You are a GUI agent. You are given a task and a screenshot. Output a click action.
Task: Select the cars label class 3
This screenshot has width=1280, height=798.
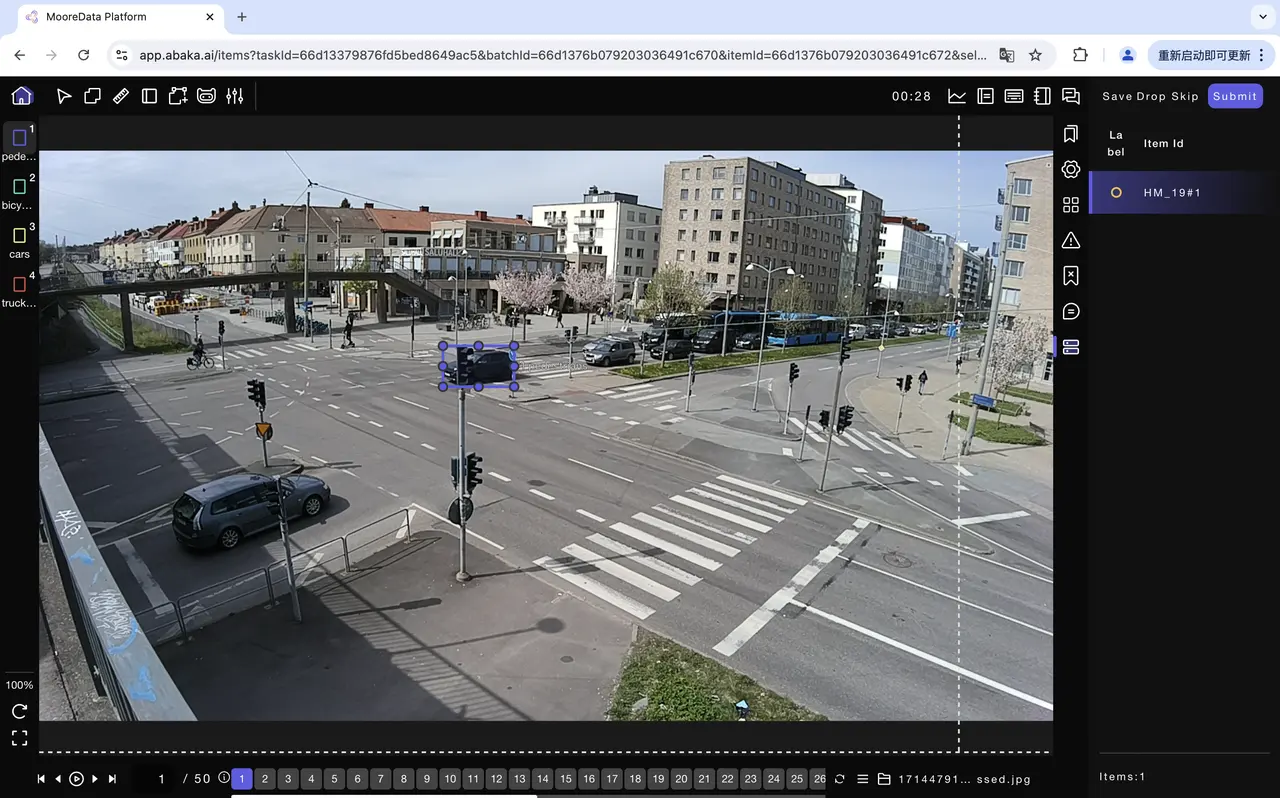[19, 242]
